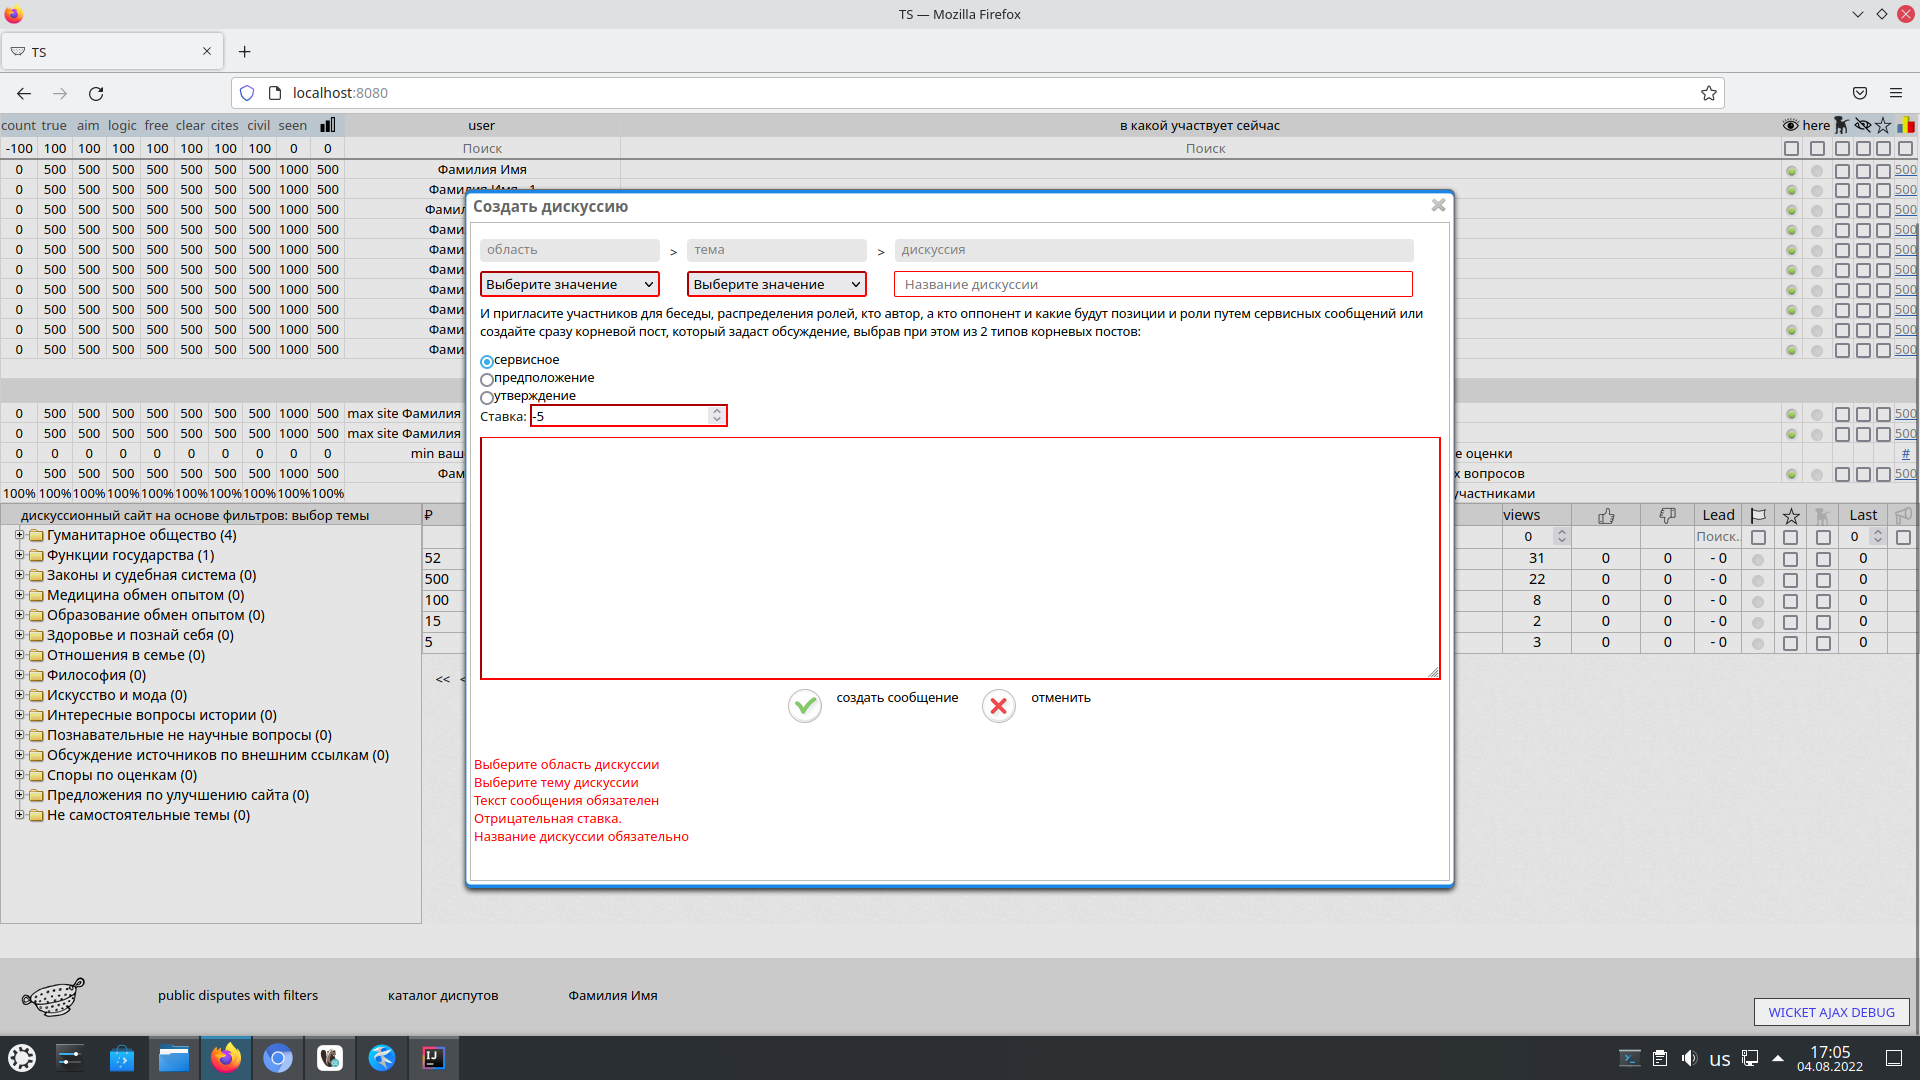This screenshot has width=1920, height=1080.
Task: Click the dog icon in users table header
Action: click(x=1841, y=125)
